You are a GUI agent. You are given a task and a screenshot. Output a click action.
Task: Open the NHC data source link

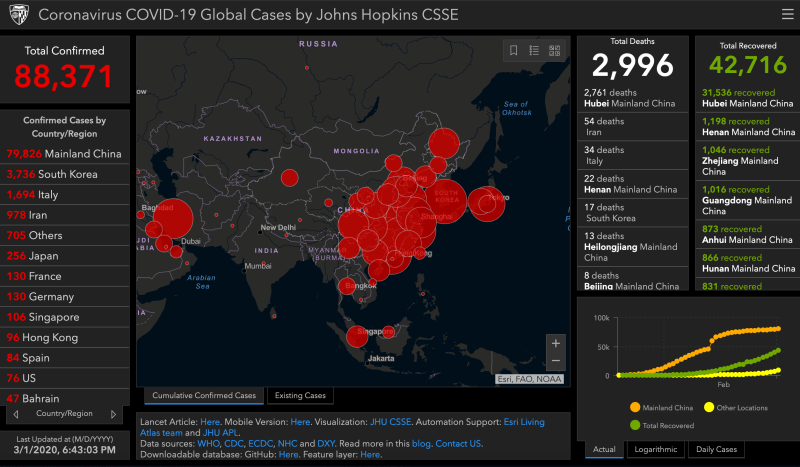287,444
